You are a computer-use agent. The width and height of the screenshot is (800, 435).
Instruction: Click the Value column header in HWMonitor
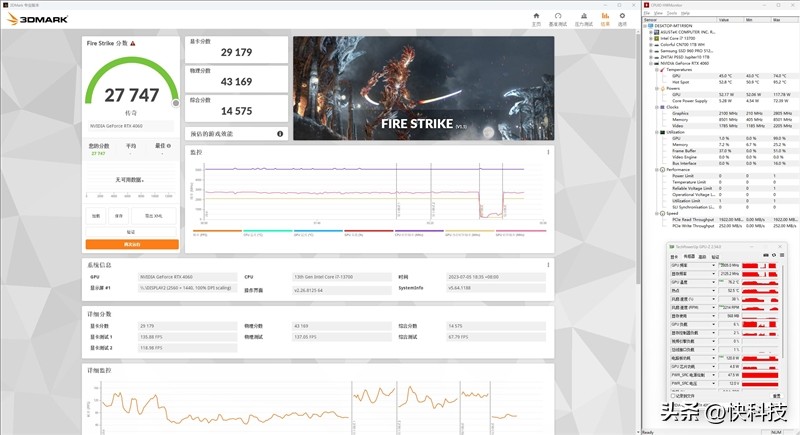click(730, 19)
